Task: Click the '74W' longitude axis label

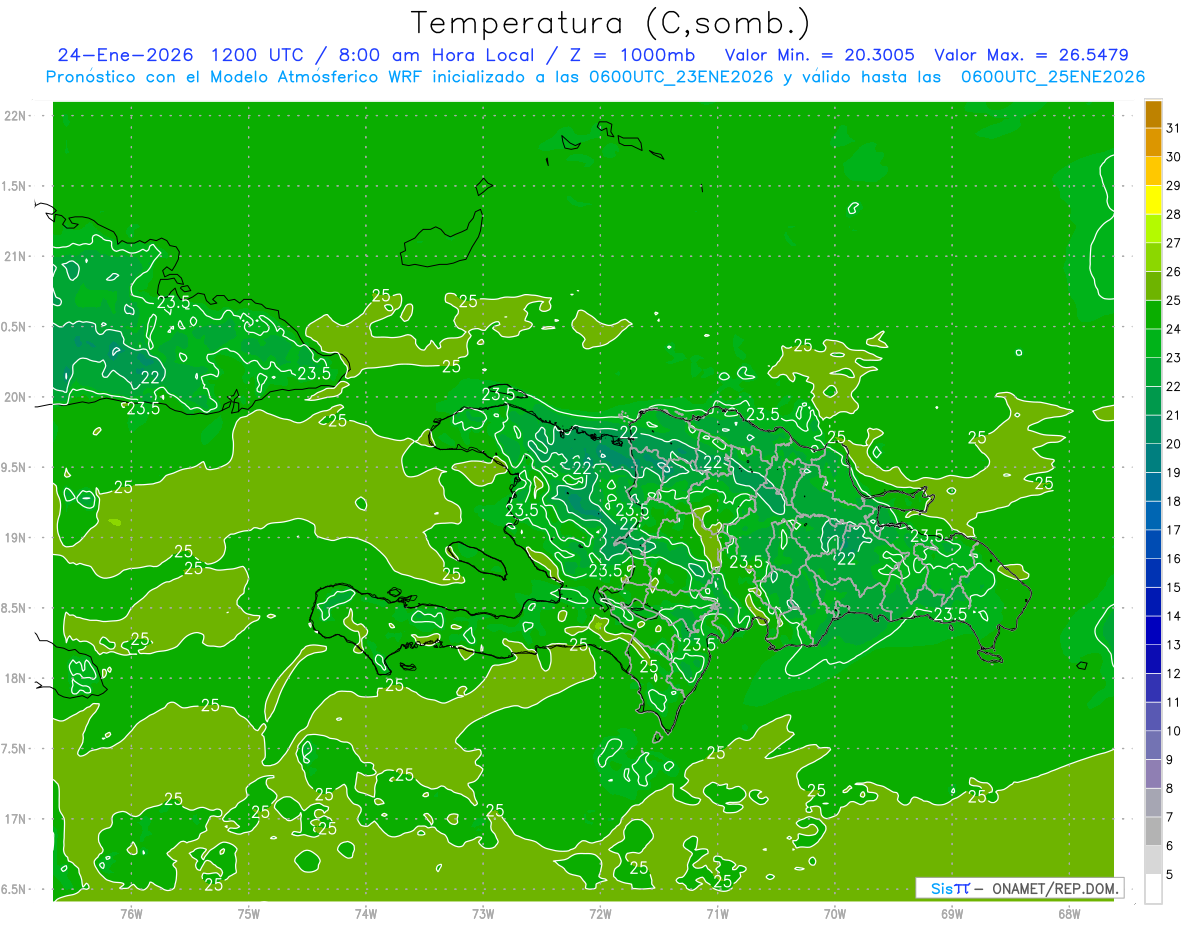Action: (365, 913)
